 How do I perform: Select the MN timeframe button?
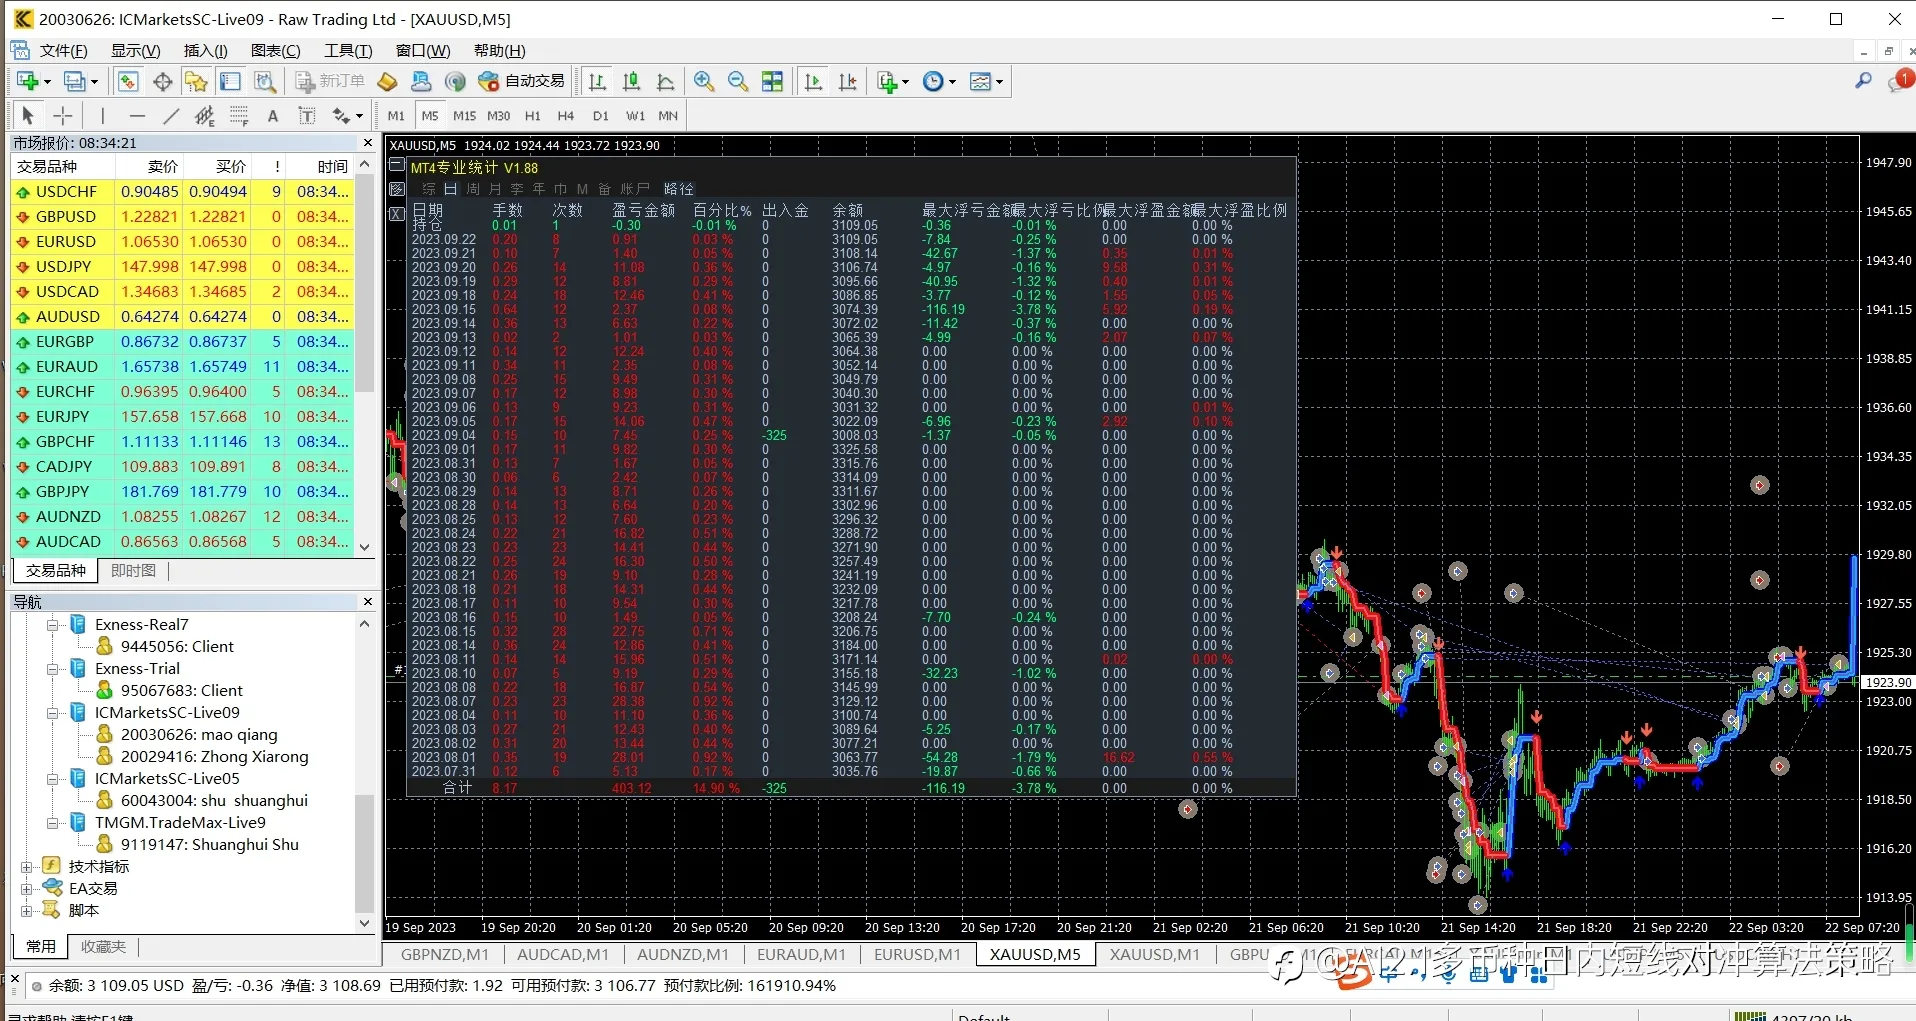pos(668,116)
